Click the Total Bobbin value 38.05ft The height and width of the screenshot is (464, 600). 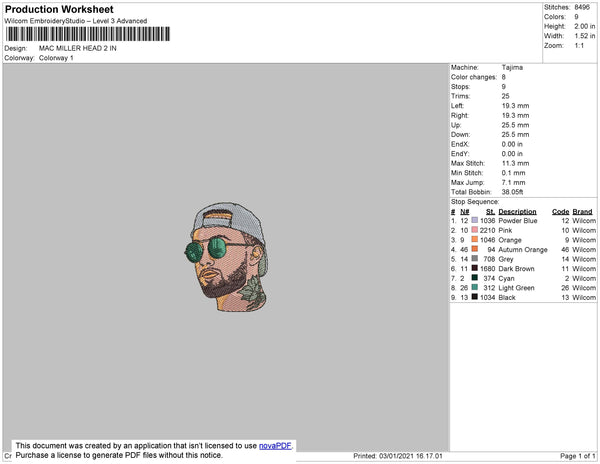[x=512, y=192]
